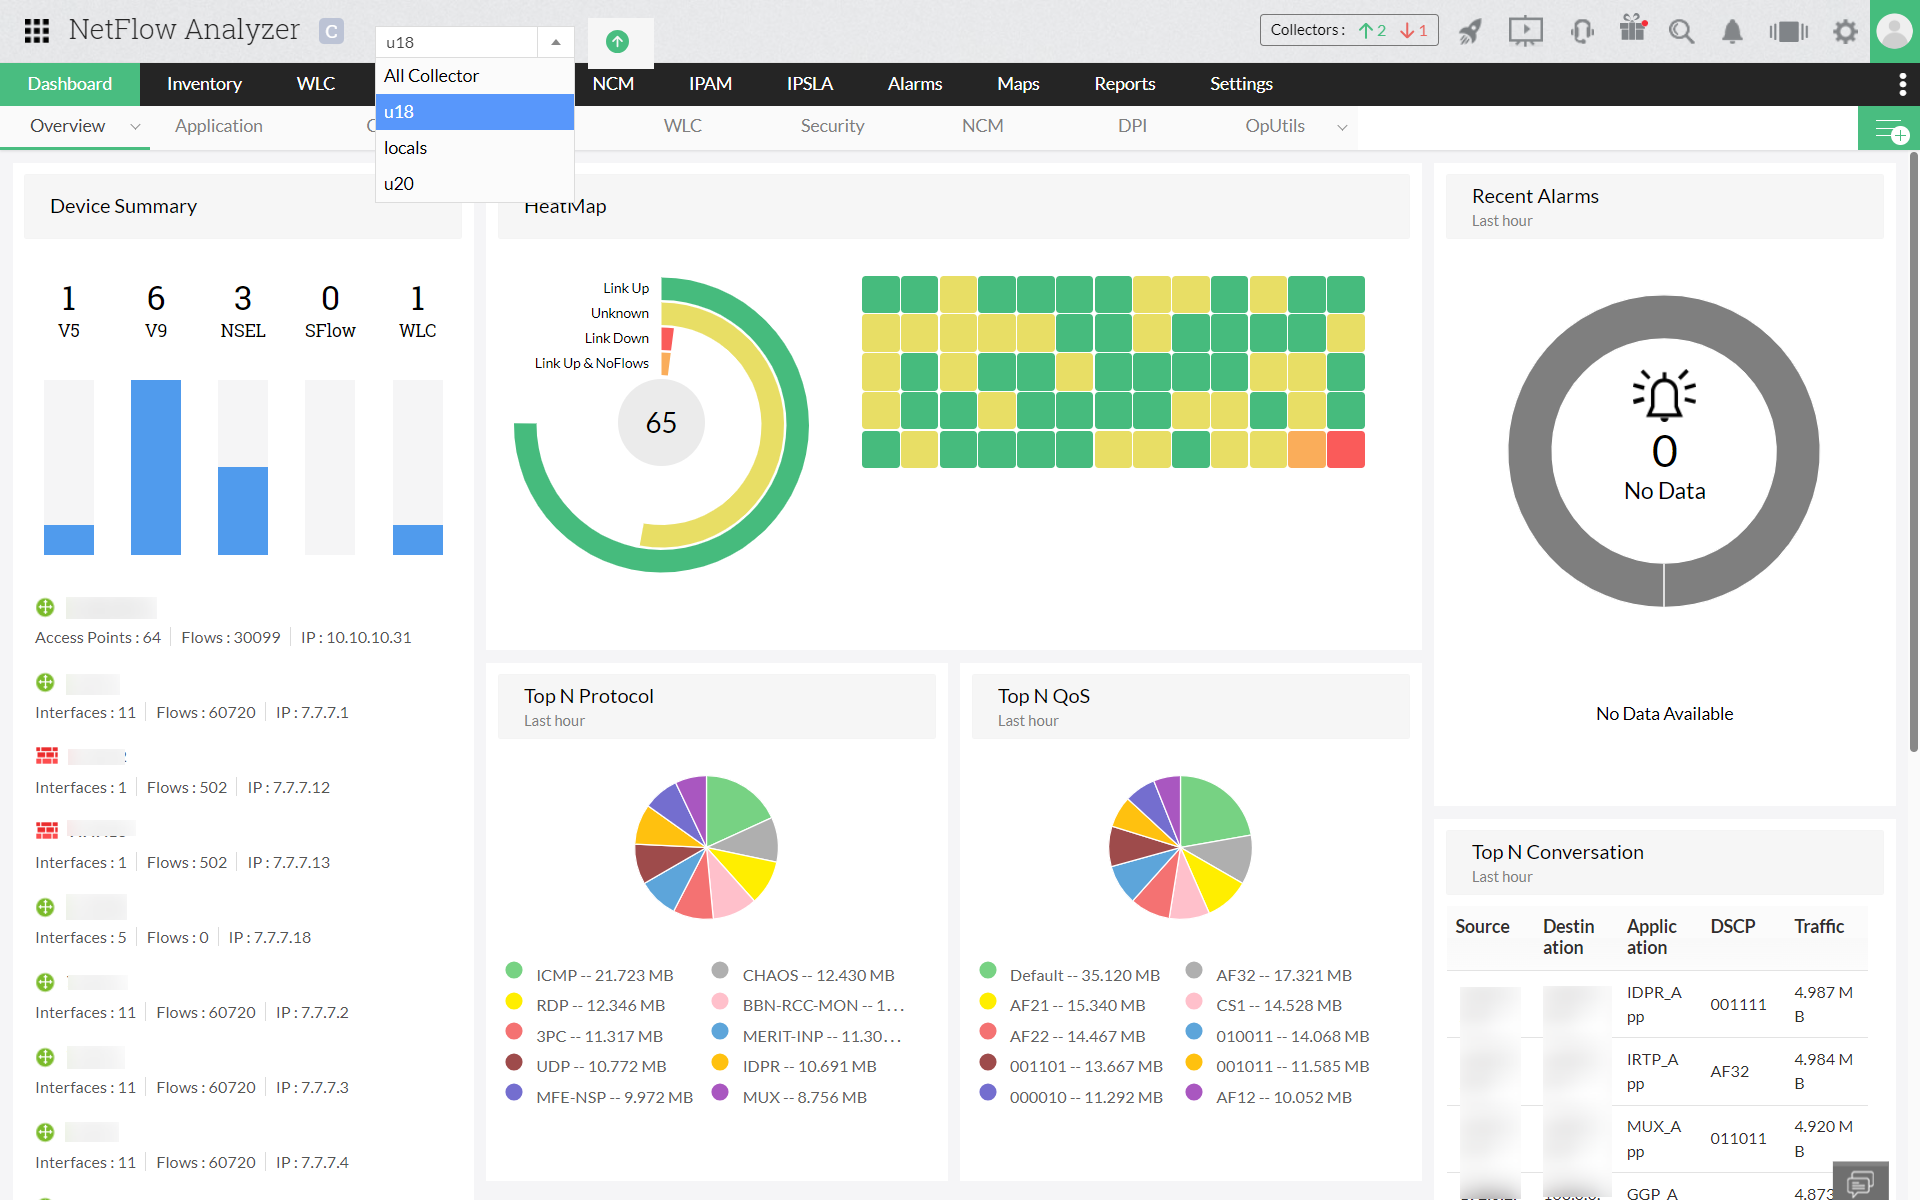Toggle the green upload/sync arrow button
The height and width of the screenshot is (1200, 1920).
coord(617,40)
